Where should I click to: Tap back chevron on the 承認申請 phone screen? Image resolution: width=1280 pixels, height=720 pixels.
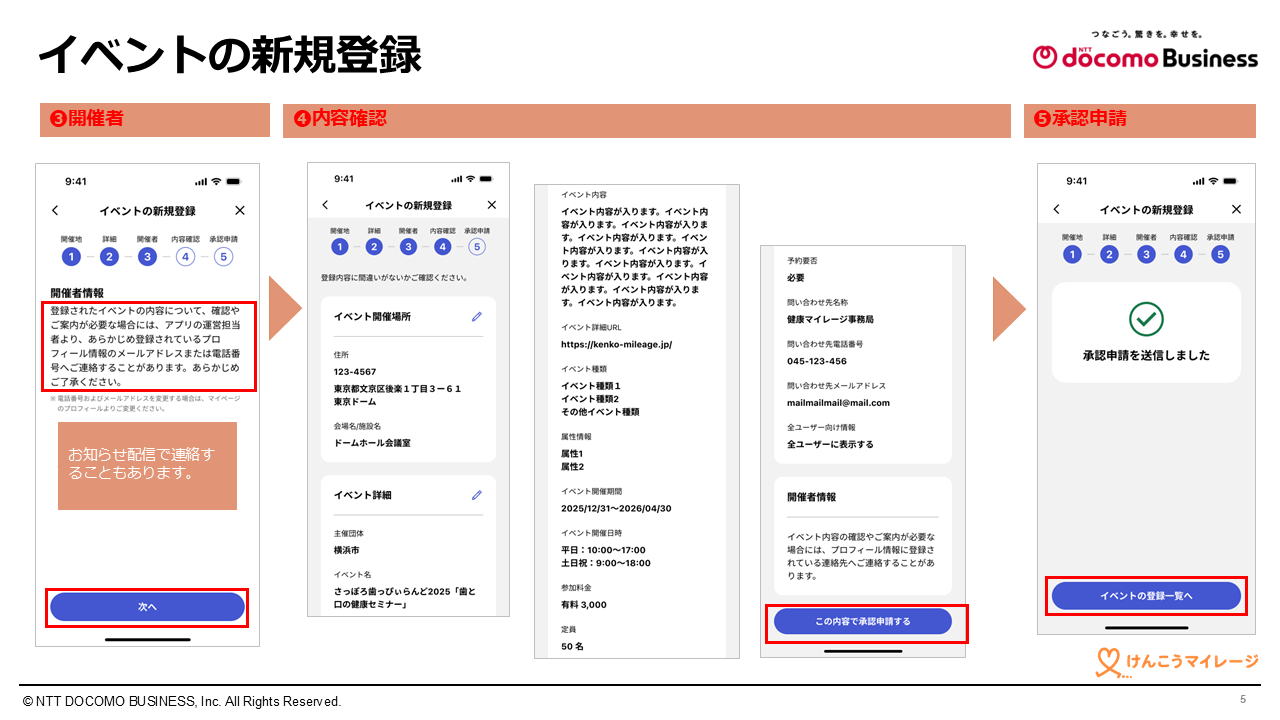1057,209
